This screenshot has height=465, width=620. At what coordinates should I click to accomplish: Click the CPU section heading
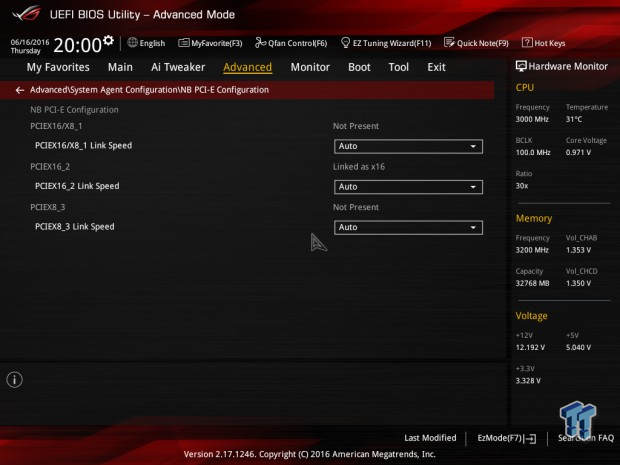point(524,87)
